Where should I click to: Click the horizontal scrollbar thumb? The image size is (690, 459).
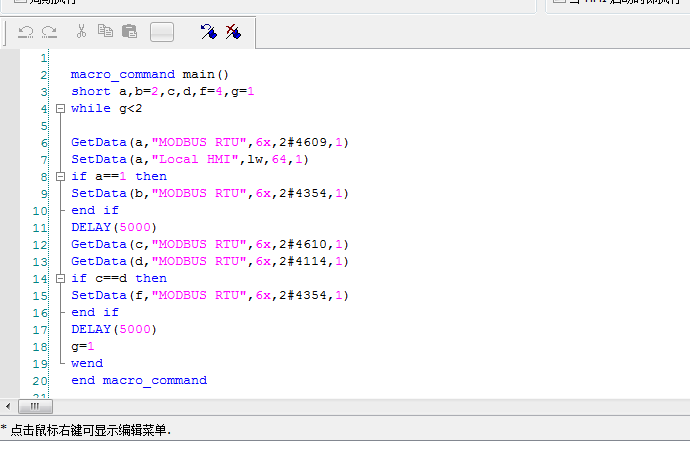35,407
